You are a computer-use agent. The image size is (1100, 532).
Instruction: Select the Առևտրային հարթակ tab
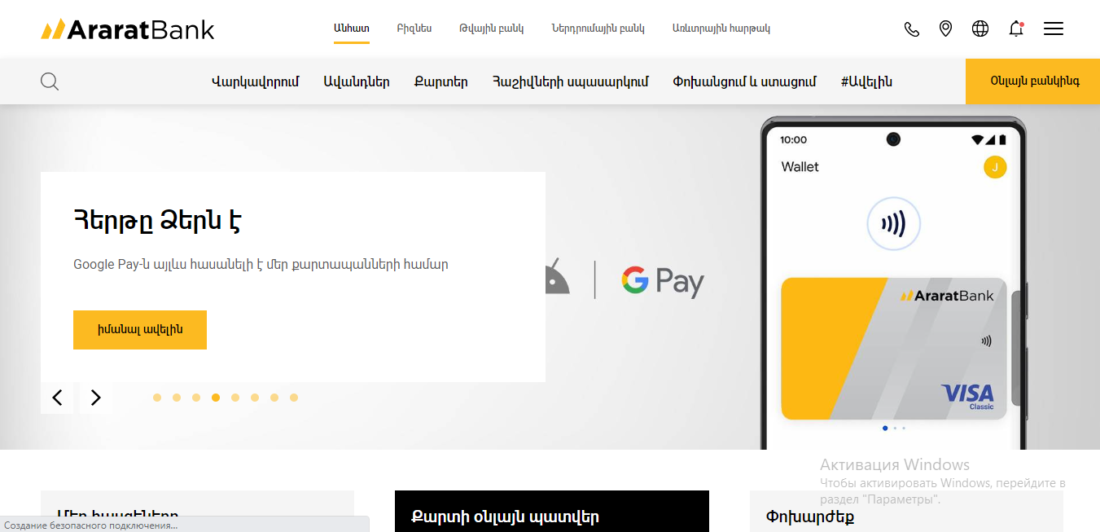(721, 29)
